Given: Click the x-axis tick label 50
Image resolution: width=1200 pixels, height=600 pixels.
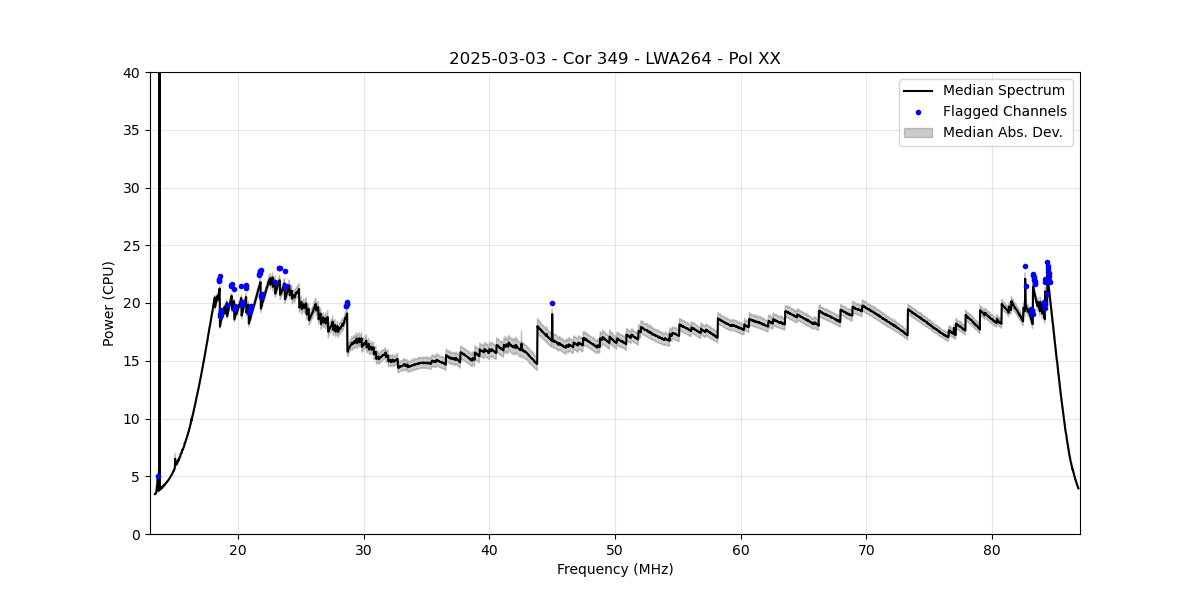Looking at the screenshot, I should point(615,550).
